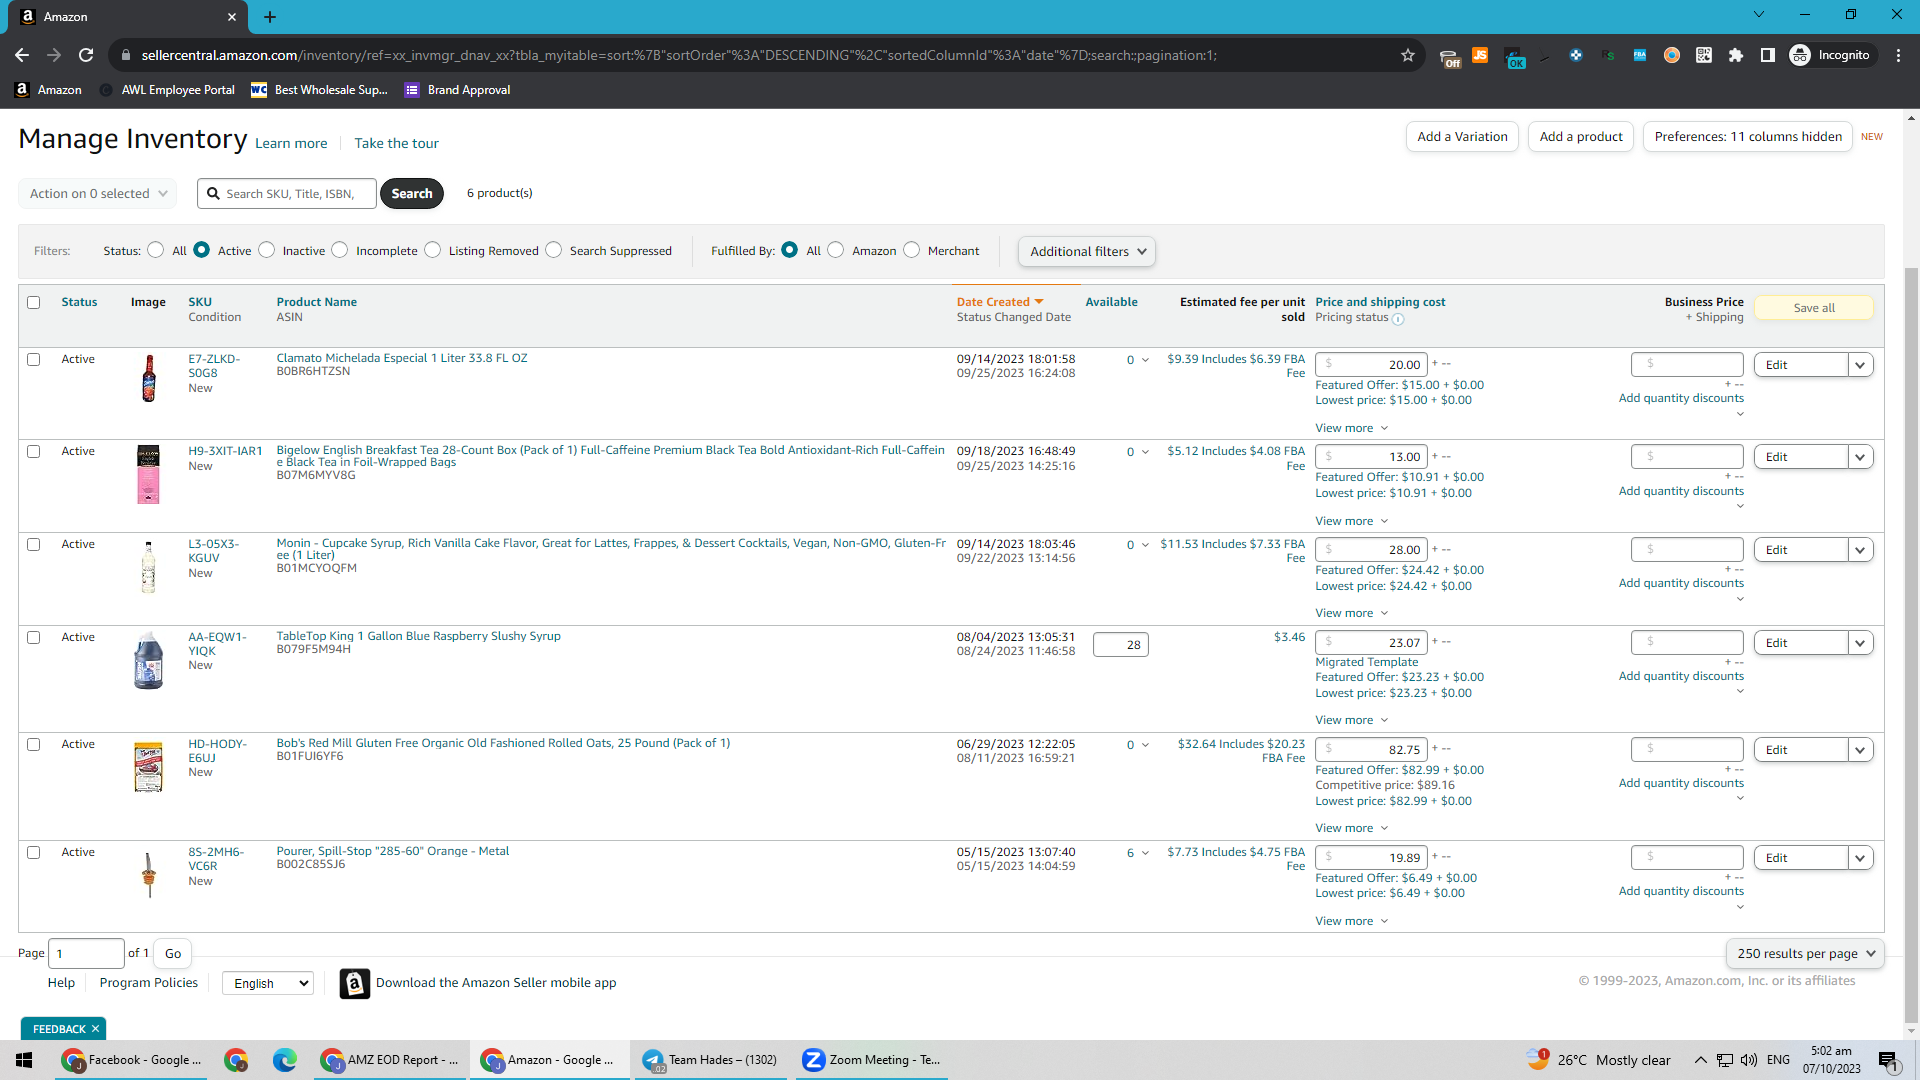Show hidden system tray icons

click(1701, 1060)
